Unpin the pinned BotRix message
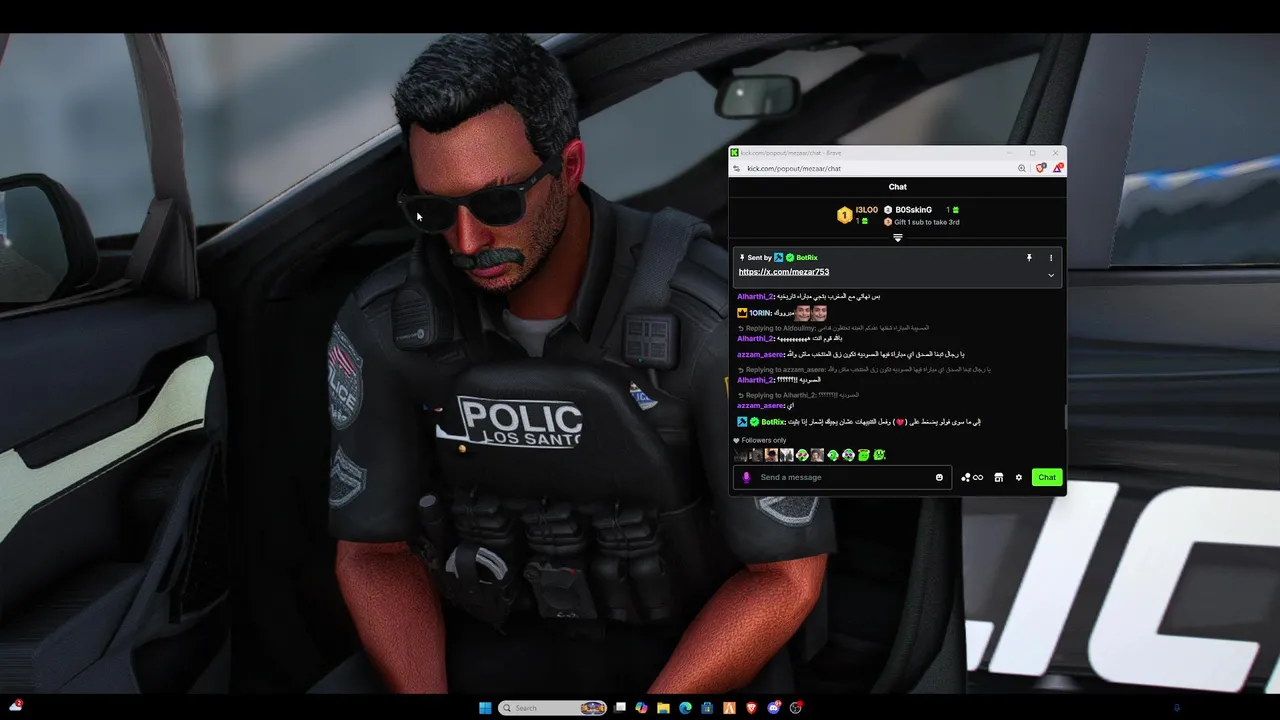1280x720 pixels. tap(1029, 258)
